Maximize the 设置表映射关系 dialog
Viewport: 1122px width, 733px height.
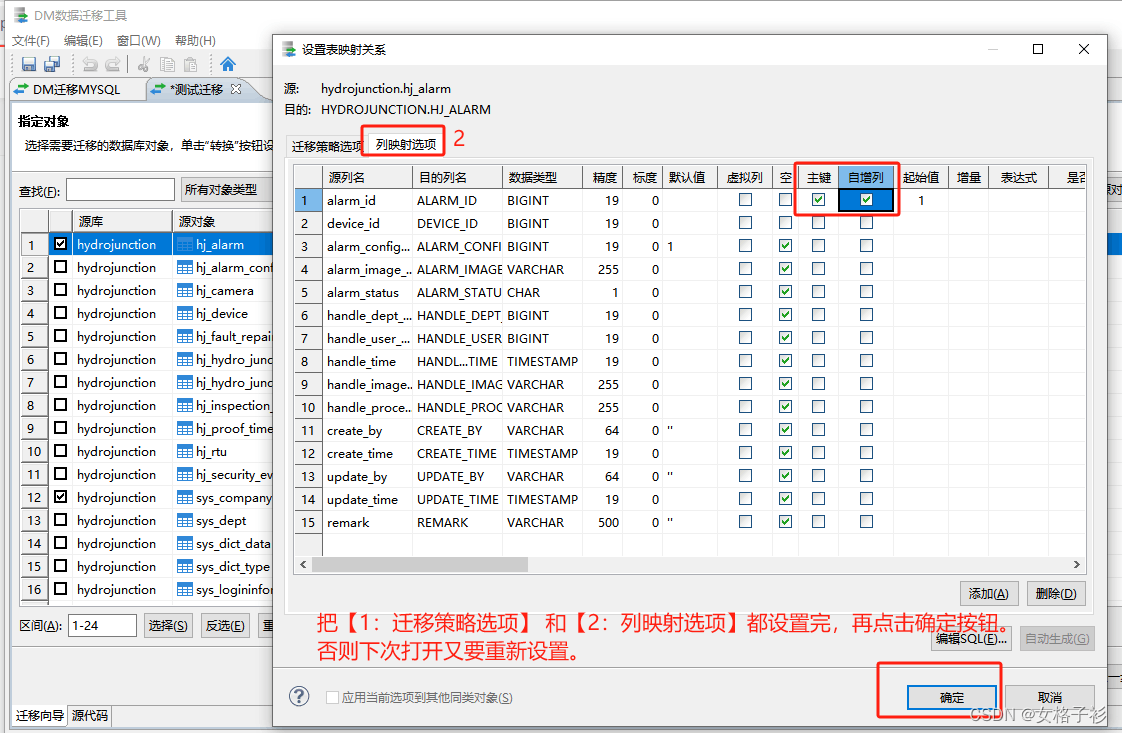point(1038,49)
